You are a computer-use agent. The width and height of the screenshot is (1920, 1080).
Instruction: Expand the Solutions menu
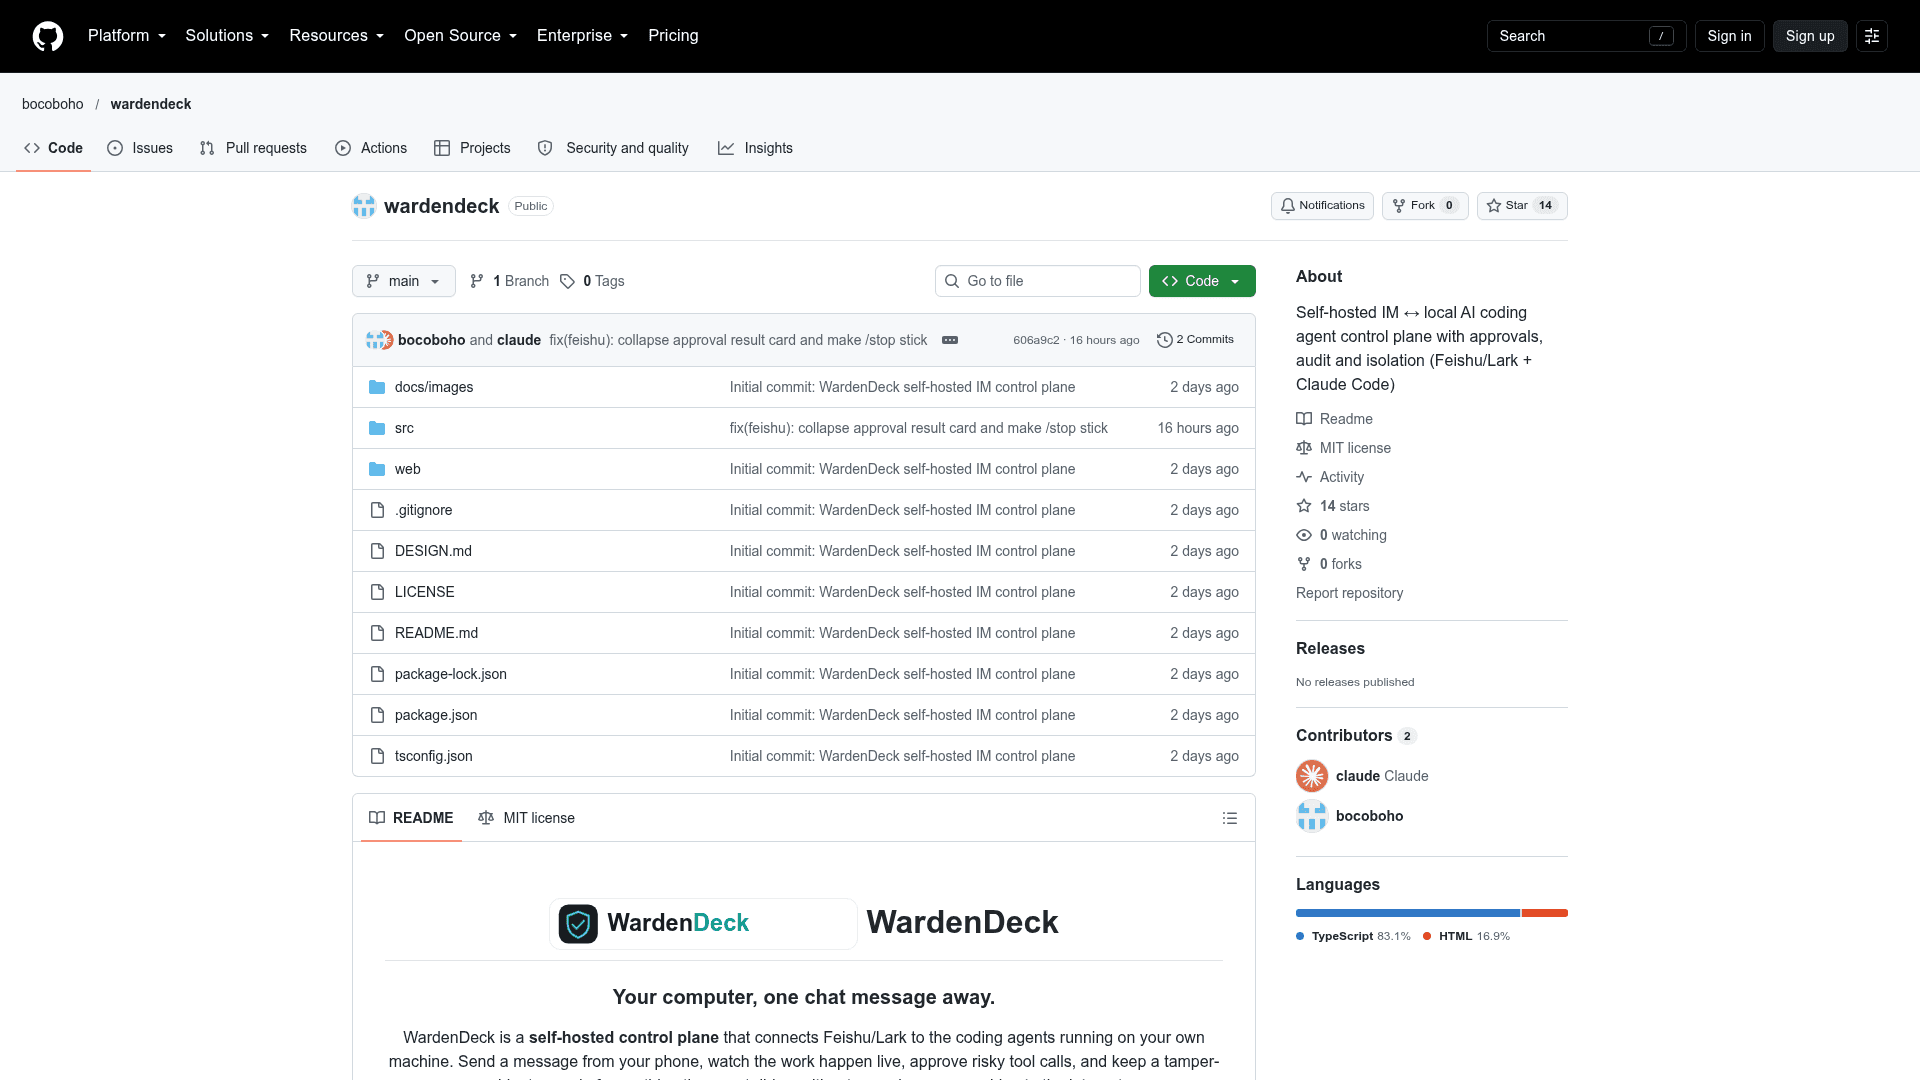coord(227,36)
